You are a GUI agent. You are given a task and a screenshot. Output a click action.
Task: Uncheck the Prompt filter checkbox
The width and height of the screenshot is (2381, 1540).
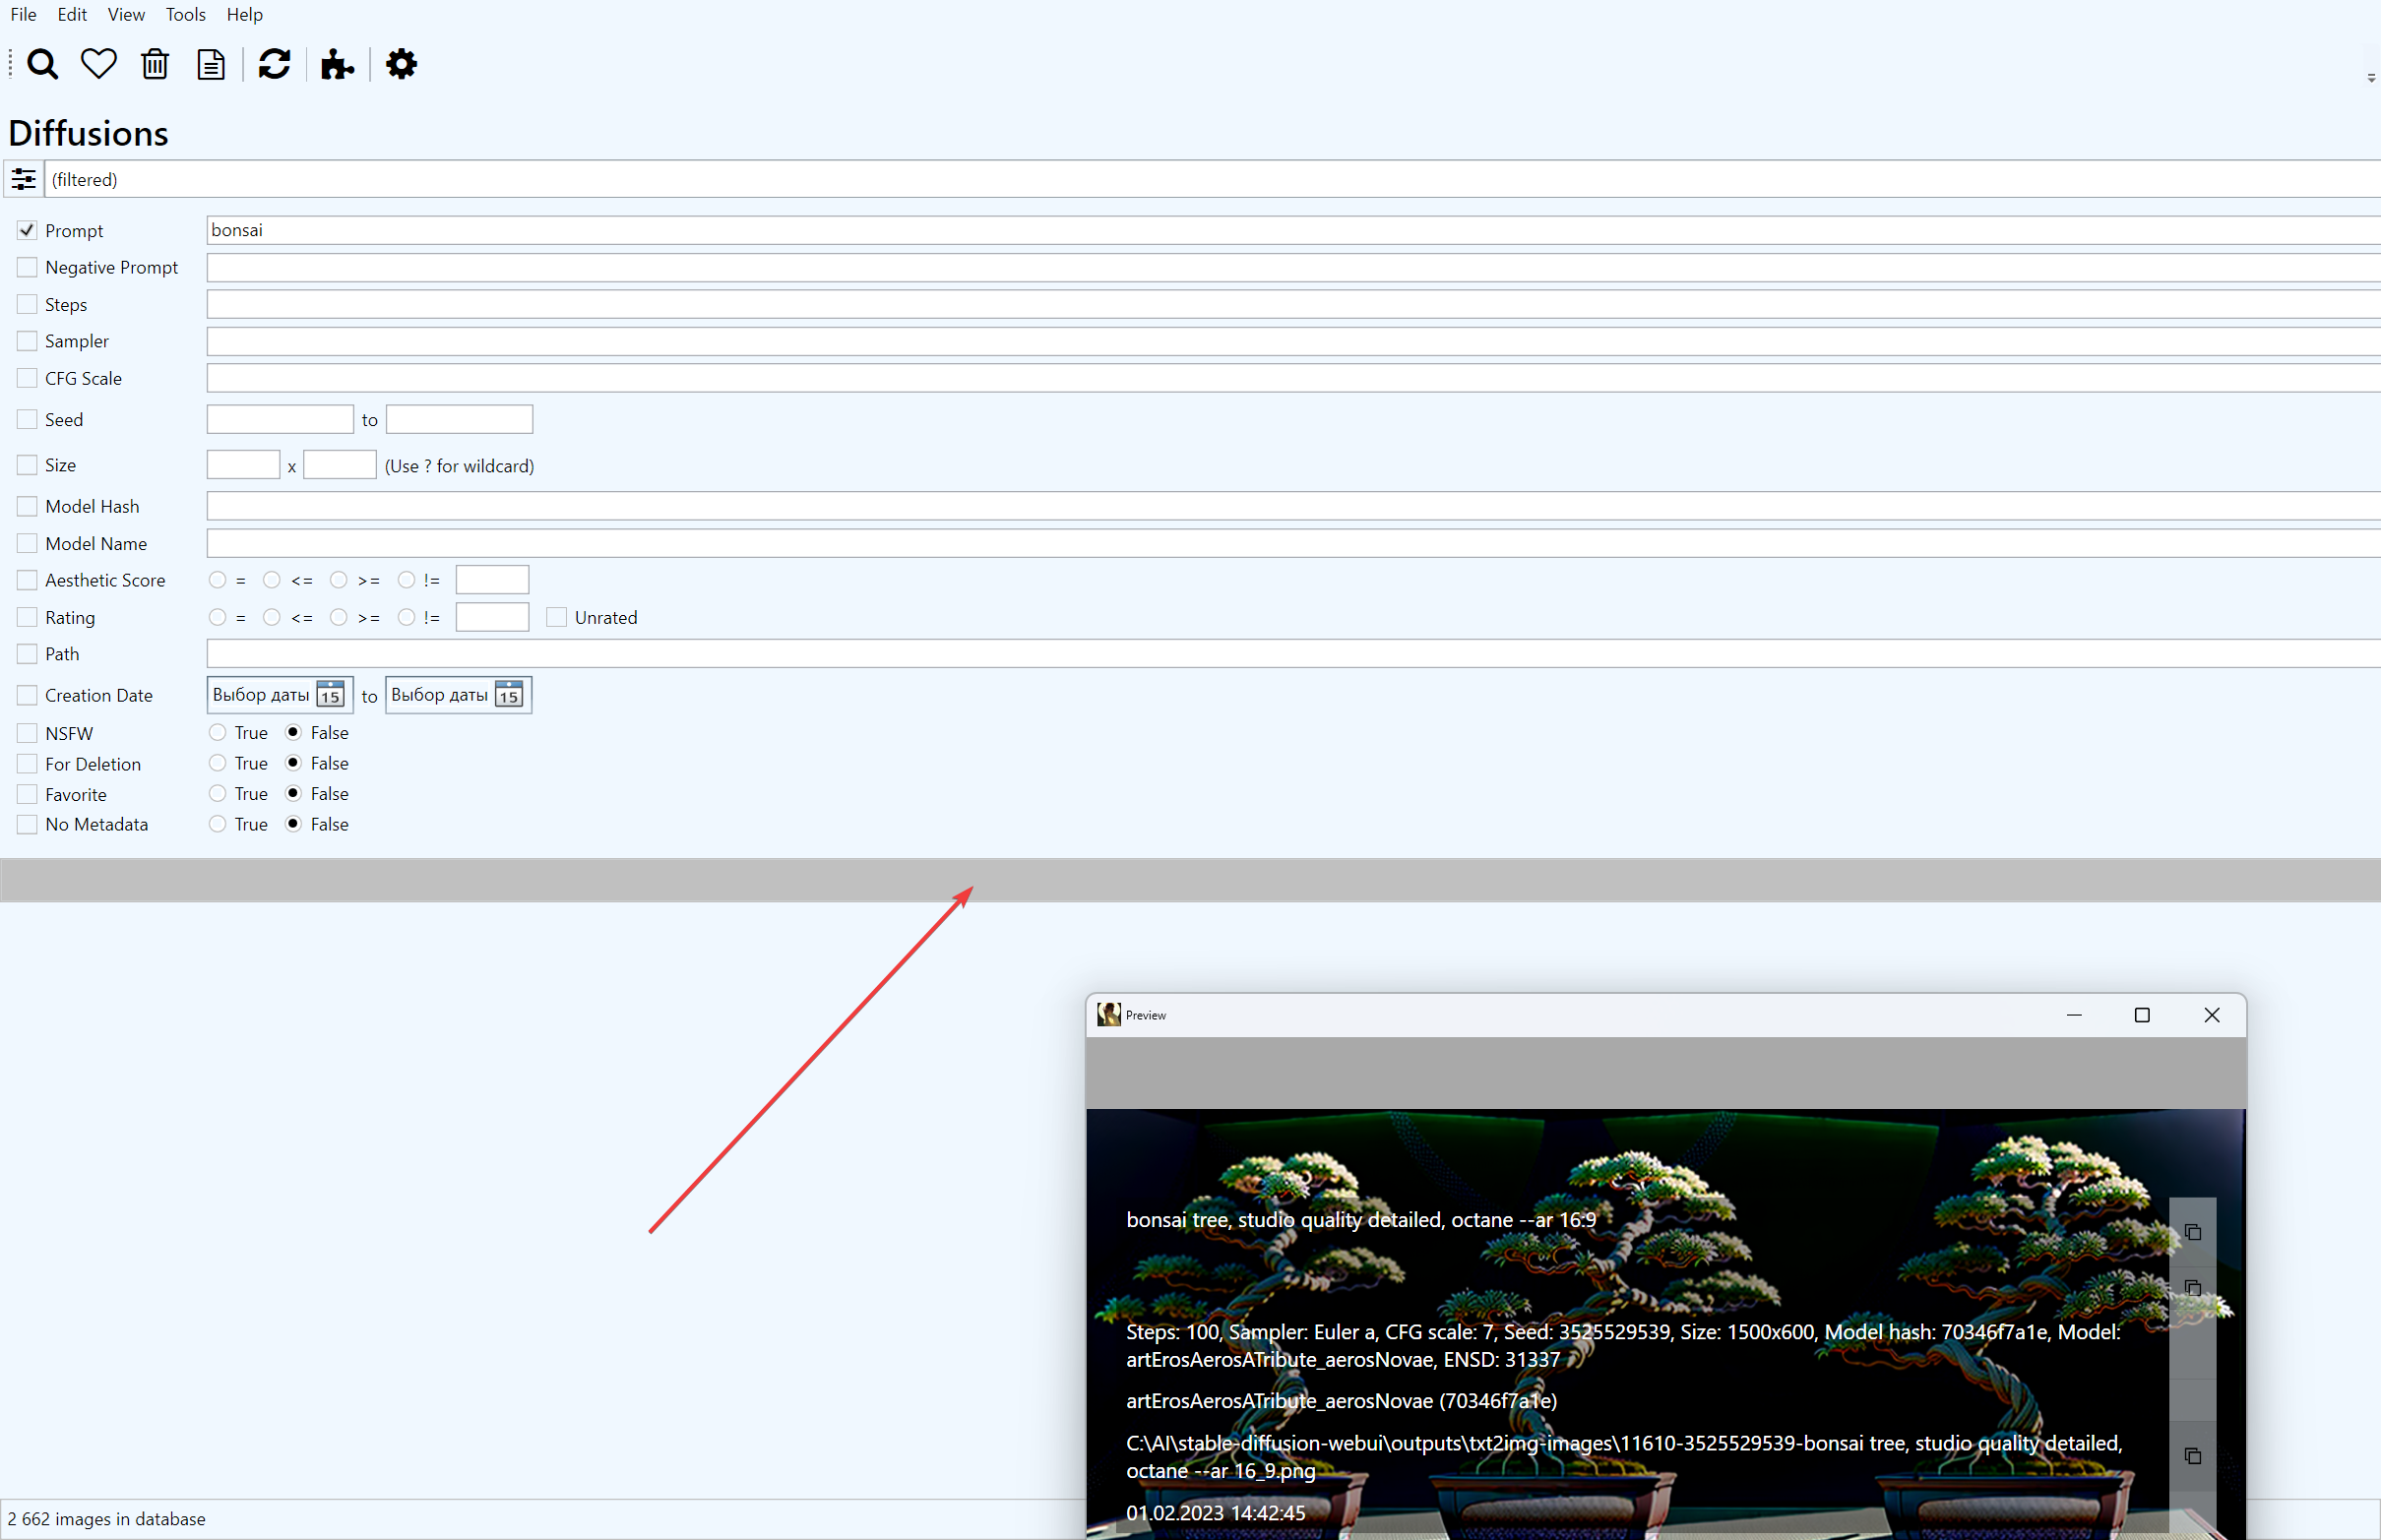tap(26, 229)
